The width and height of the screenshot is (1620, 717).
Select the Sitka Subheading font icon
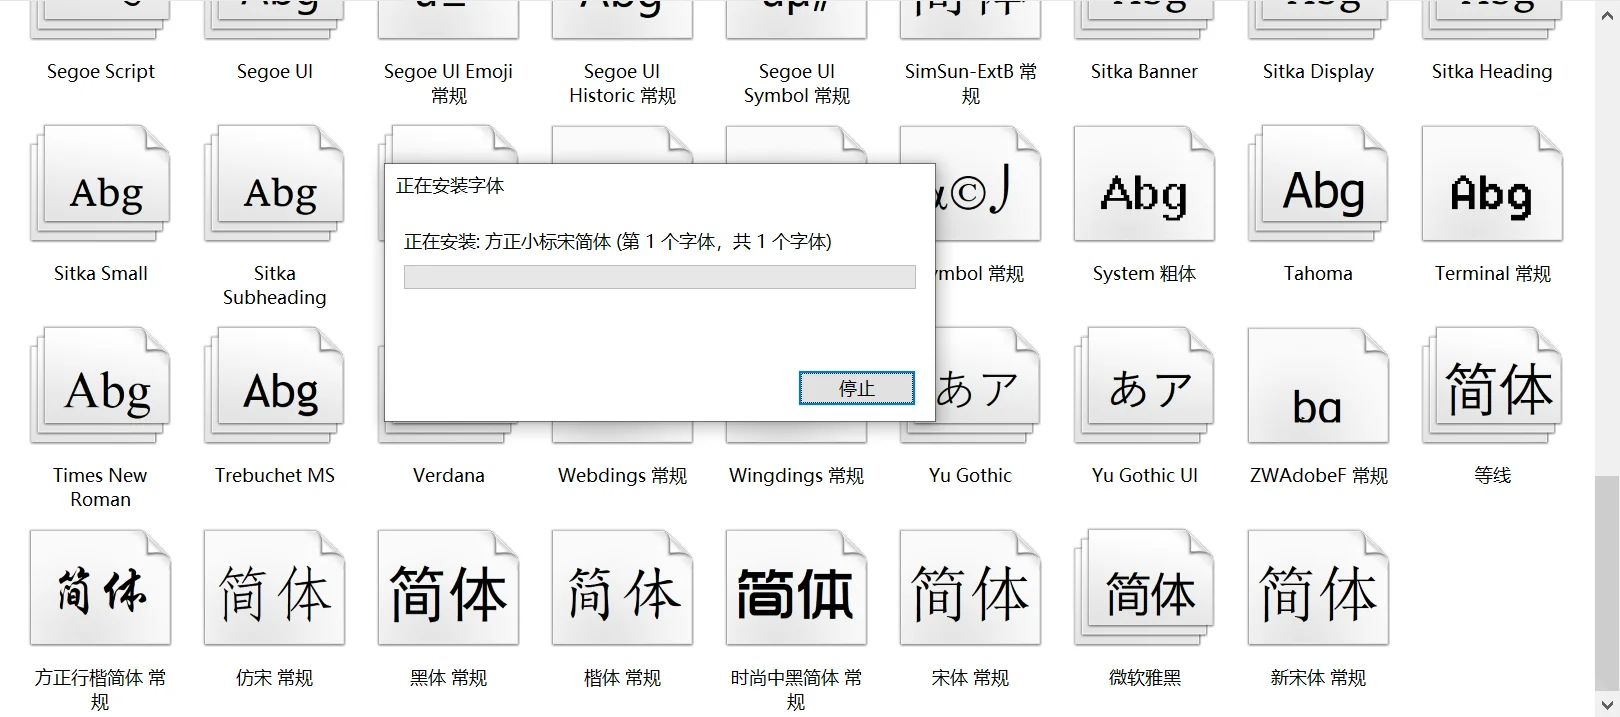274,184
